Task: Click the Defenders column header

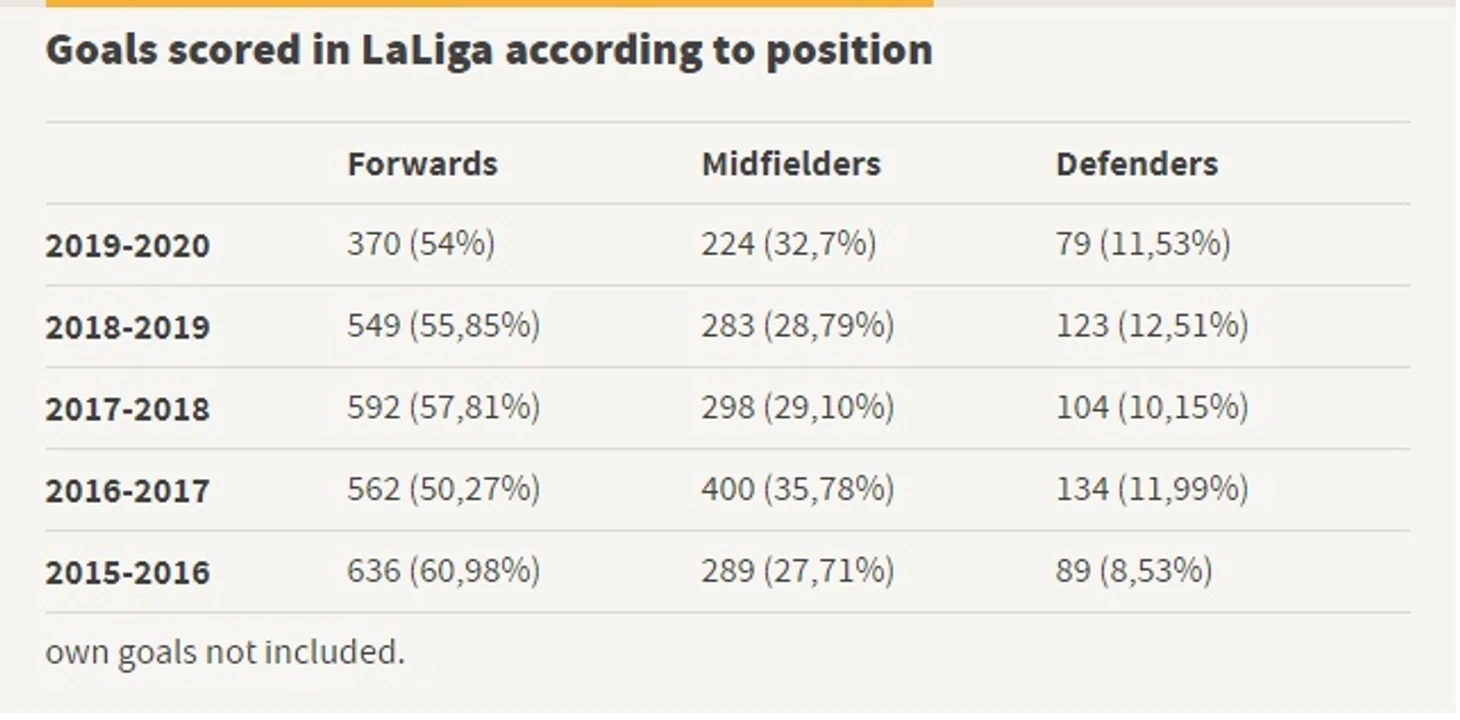Action: [x=1137, y=164]
